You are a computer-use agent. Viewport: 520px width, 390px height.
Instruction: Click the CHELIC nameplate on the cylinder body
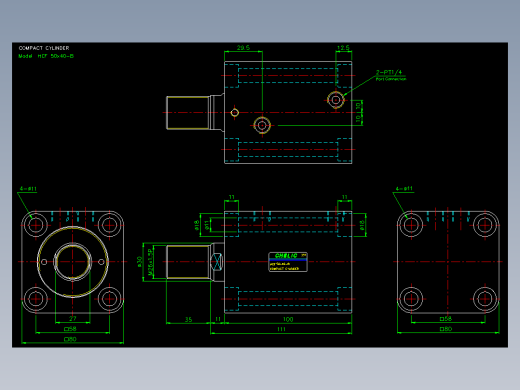288,262
